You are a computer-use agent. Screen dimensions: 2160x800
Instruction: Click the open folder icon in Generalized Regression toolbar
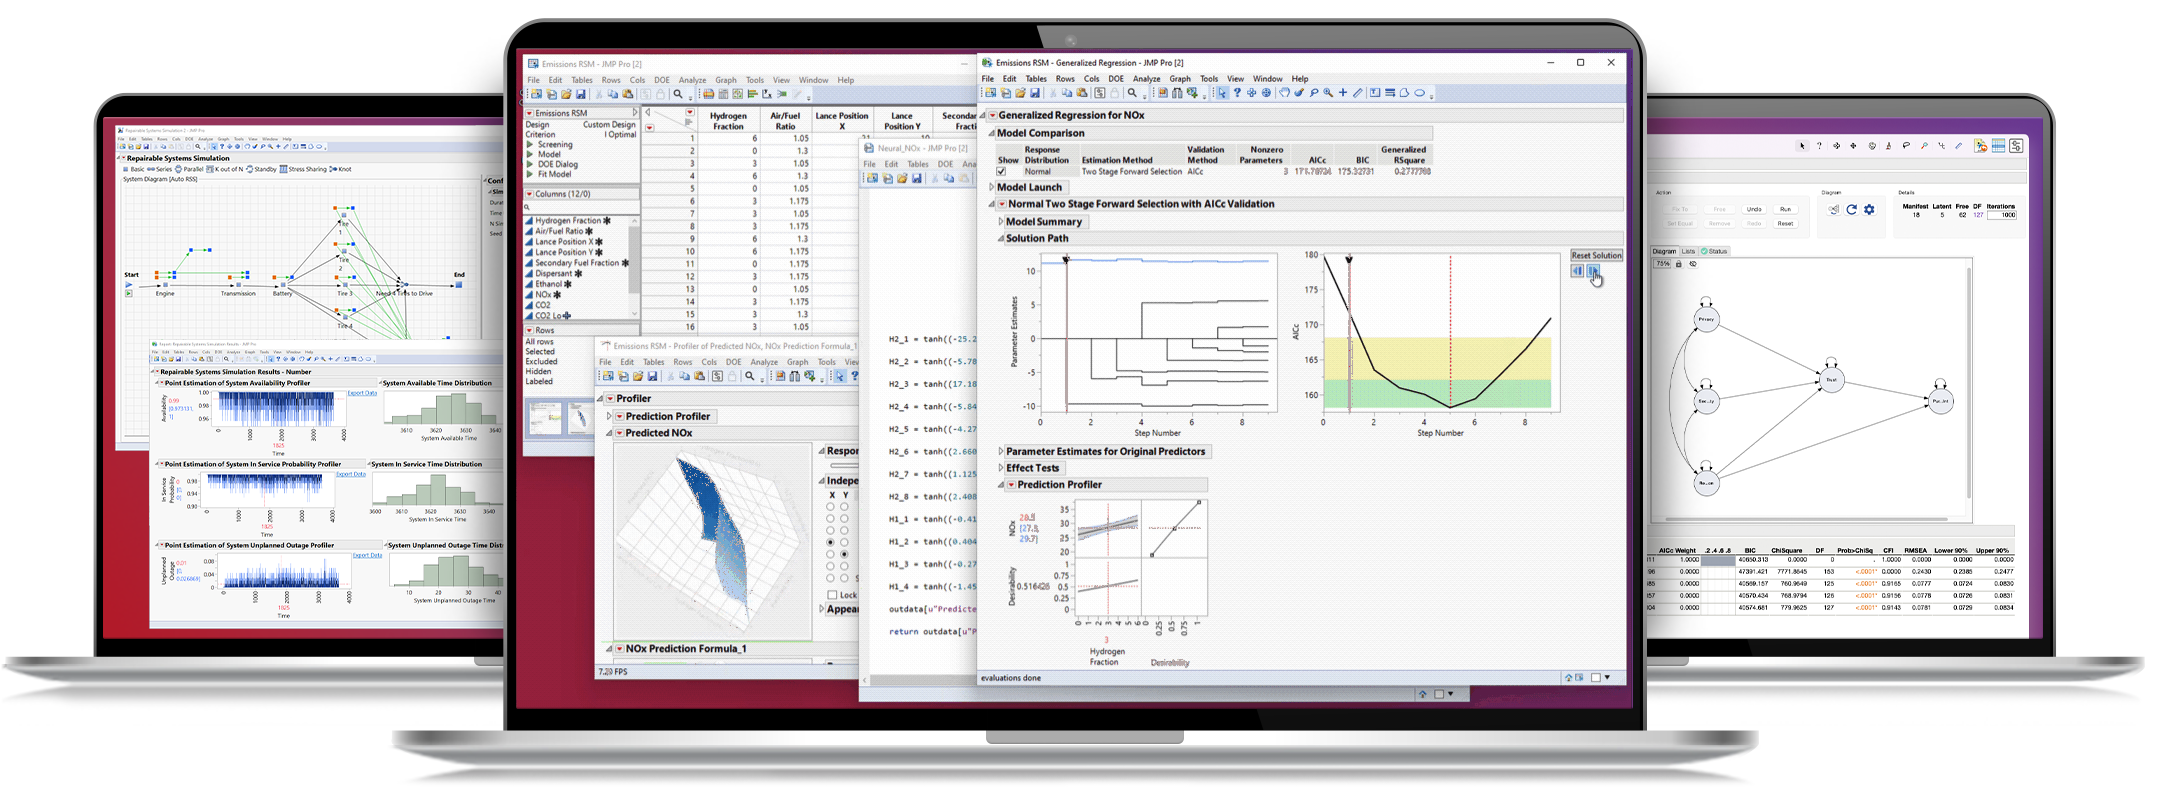1020,93
